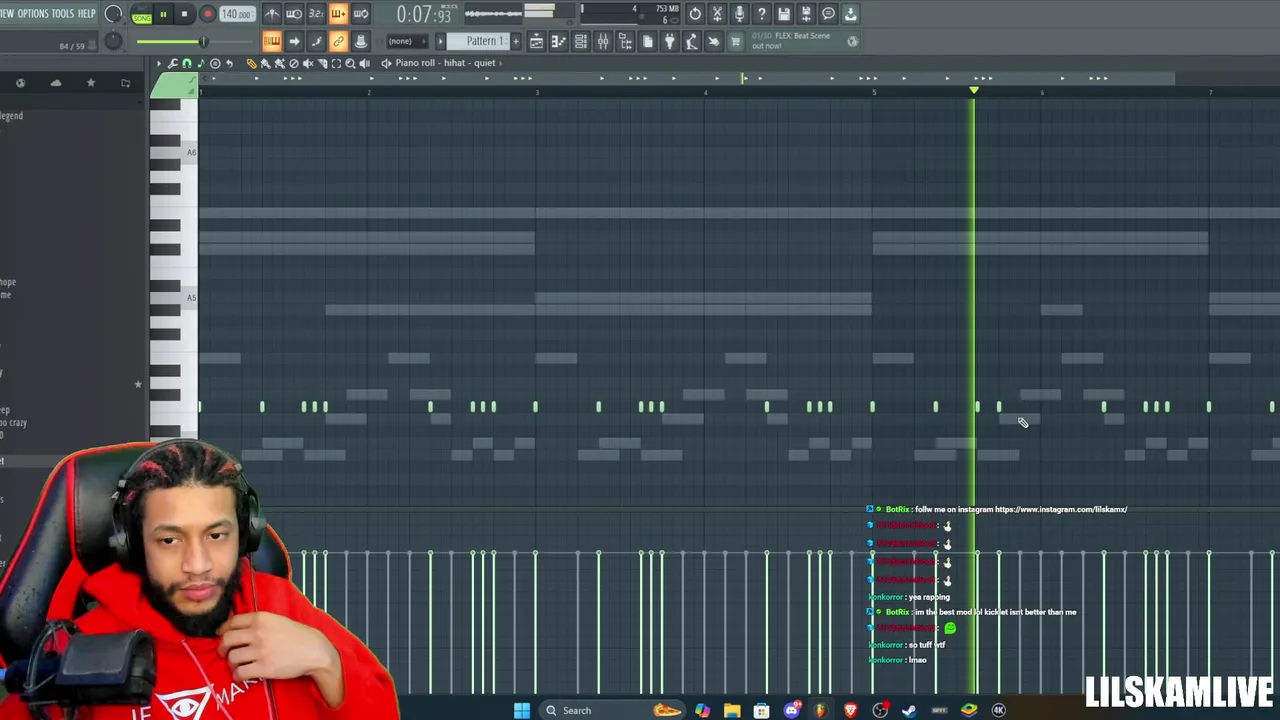Screen dimensions: 1280x720
Task: Toggle loop recording button
Action: pos(361,14)
